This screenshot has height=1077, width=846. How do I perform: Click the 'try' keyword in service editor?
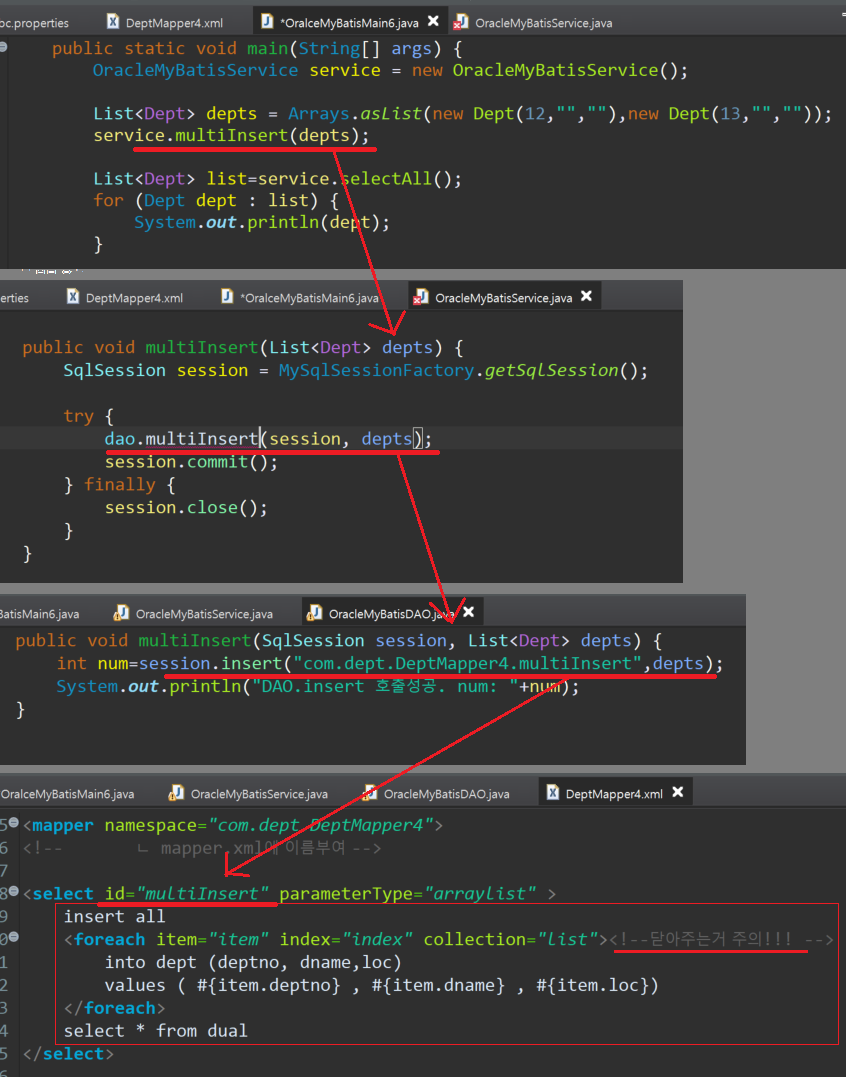[x=78, y=417]
